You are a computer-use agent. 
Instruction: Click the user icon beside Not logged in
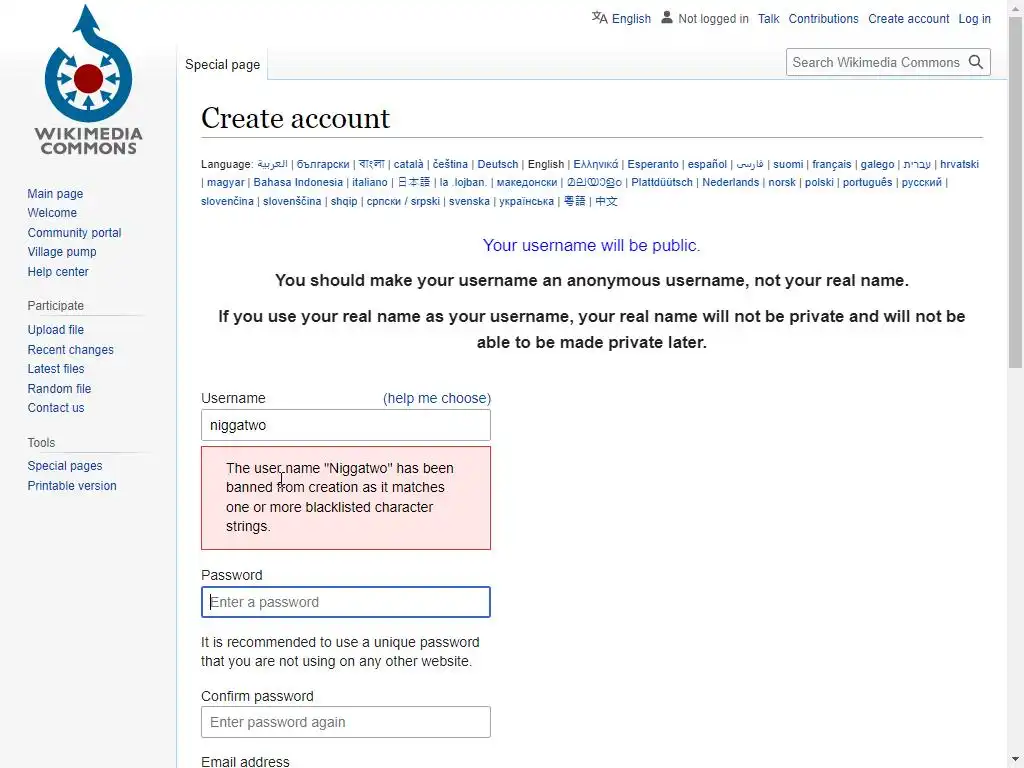pyautogui.click(x=666, y=18)
